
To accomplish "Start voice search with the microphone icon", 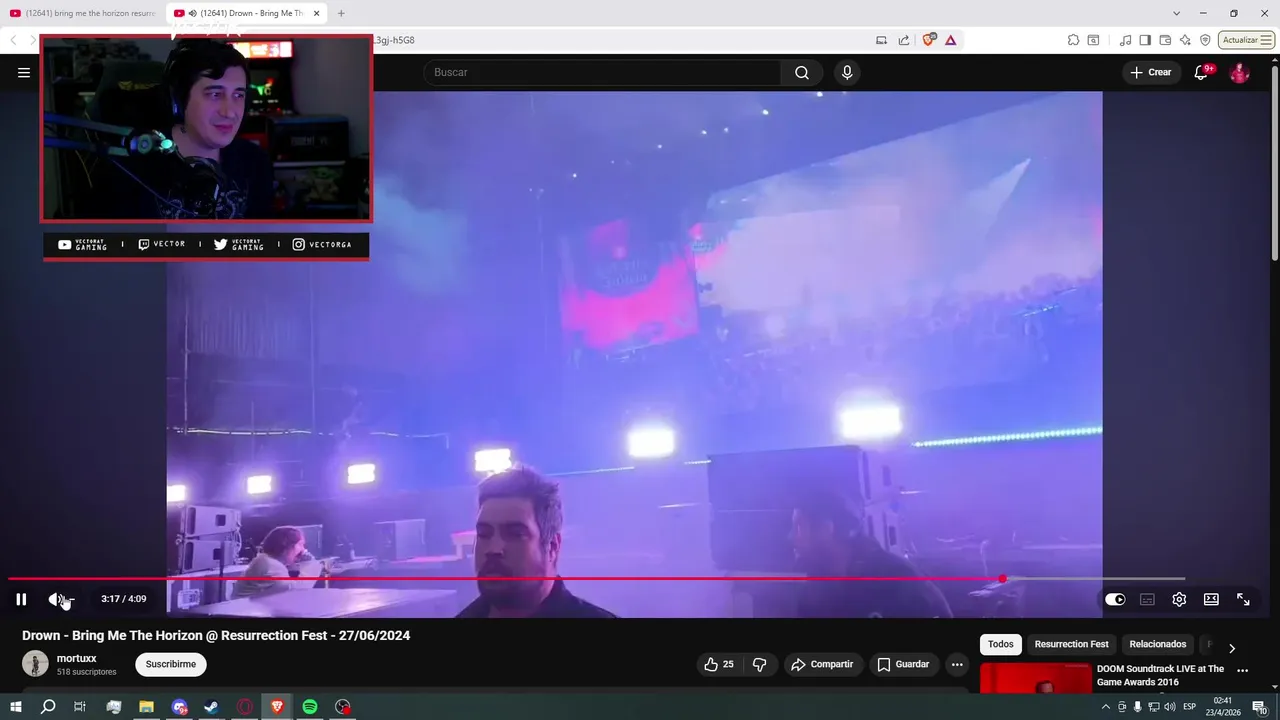I will point(847,72).
